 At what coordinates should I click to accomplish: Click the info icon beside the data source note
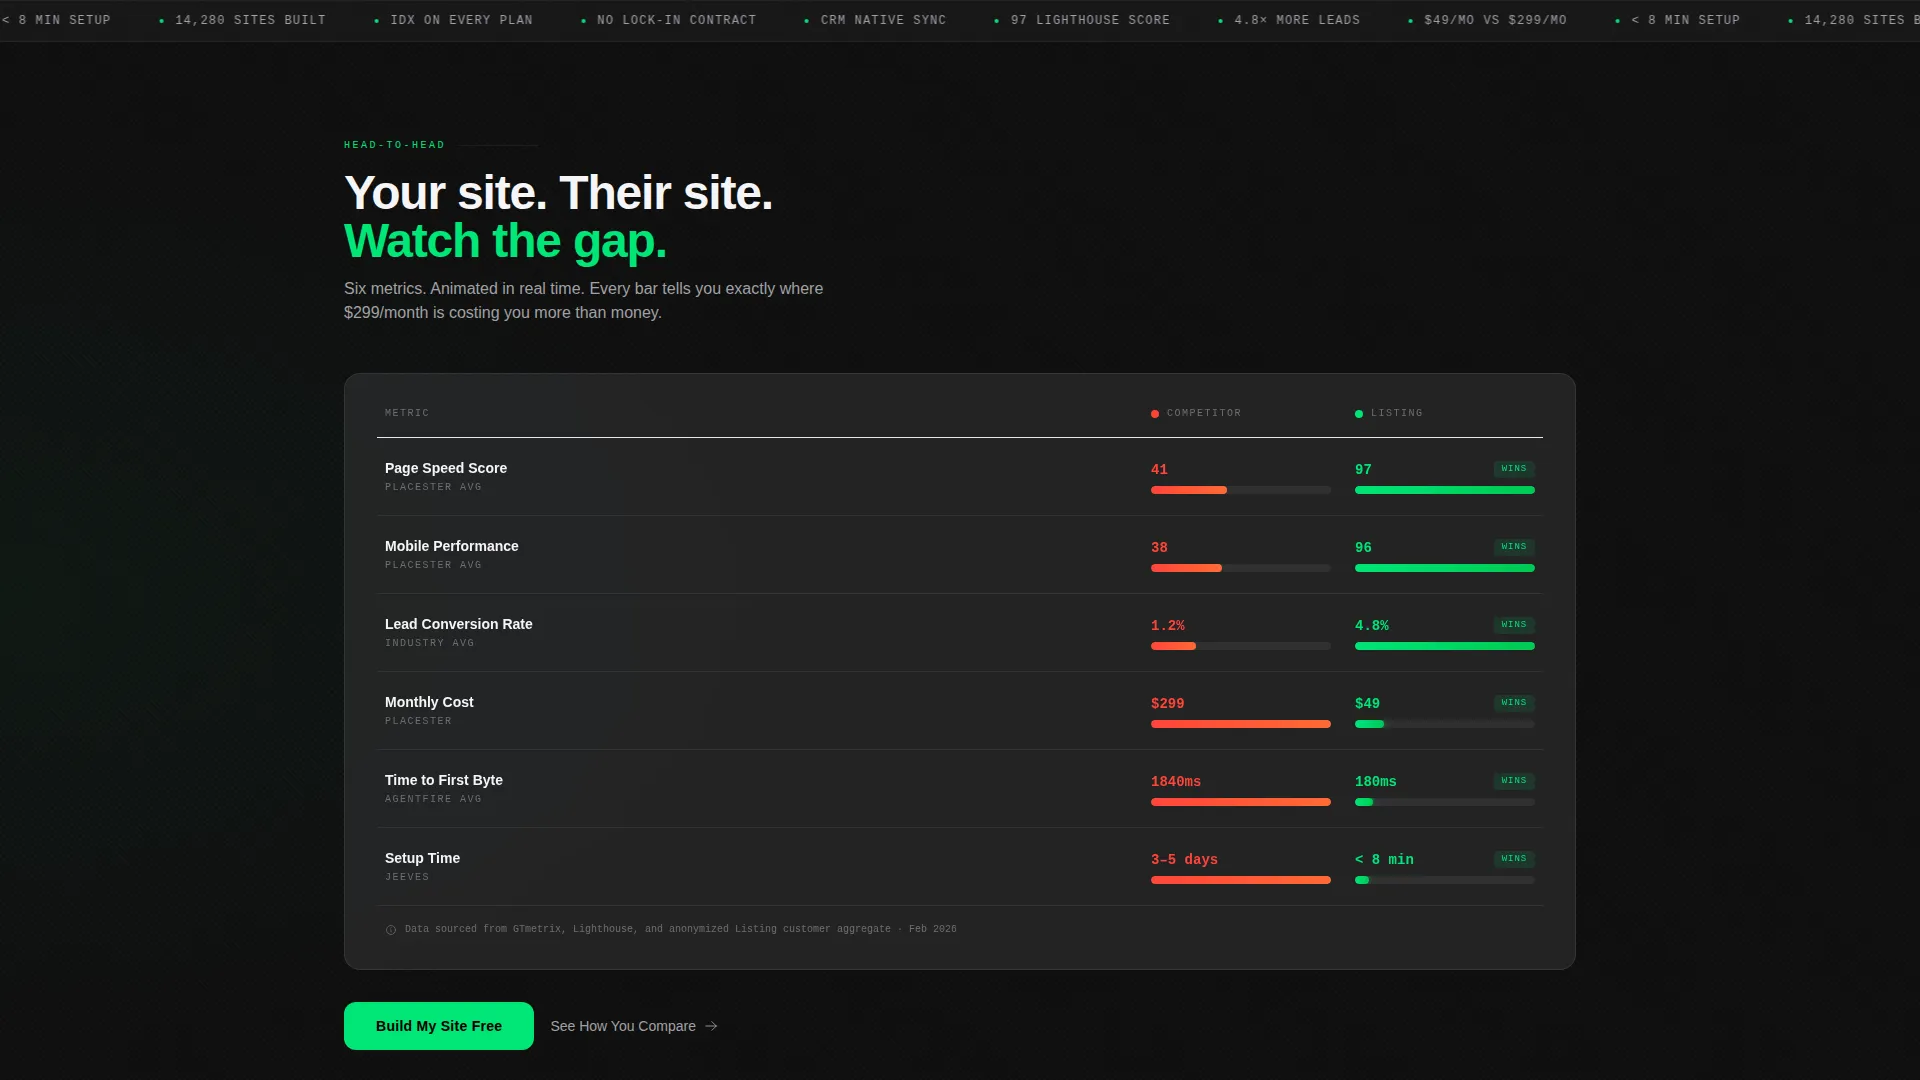pos(391,930)
